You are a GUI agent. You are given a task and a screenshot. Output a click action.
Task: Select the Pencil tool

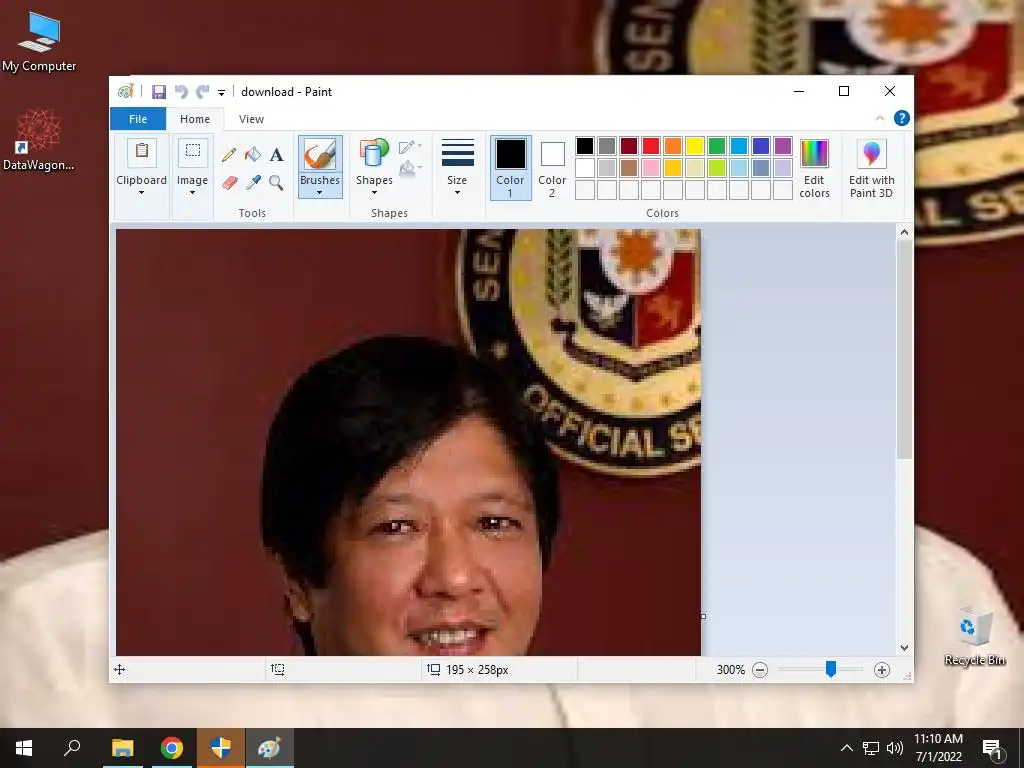pyautogui.click(x=229, y=155)
